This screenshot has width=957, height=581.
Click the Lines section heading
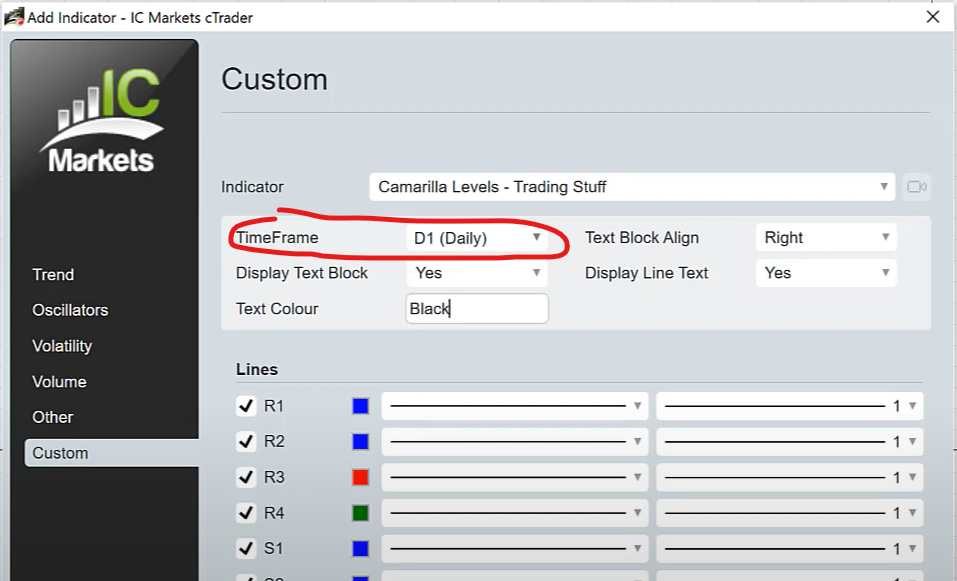(257, 369)
